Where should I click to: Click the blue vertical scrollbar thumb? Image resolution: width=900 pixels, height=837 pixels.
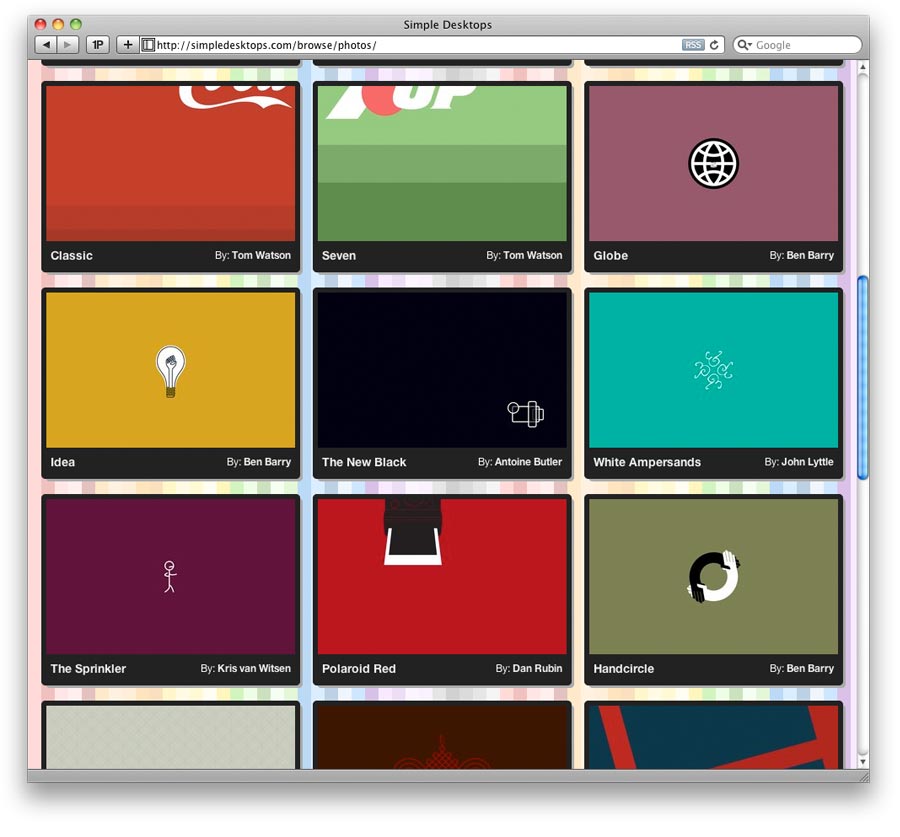(863, 377)
